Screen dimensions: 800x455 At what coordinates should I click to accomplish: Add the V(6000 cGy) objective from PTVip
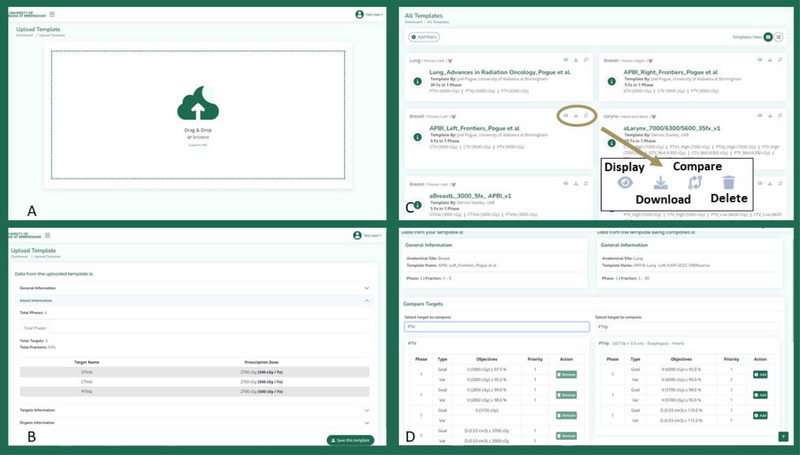pyautogui.click(x=760, y=374)
